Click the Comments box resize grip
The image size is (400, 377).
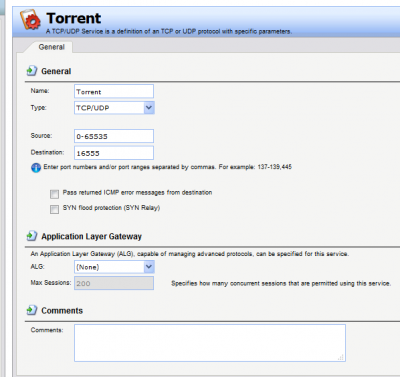tap(341, 357)
